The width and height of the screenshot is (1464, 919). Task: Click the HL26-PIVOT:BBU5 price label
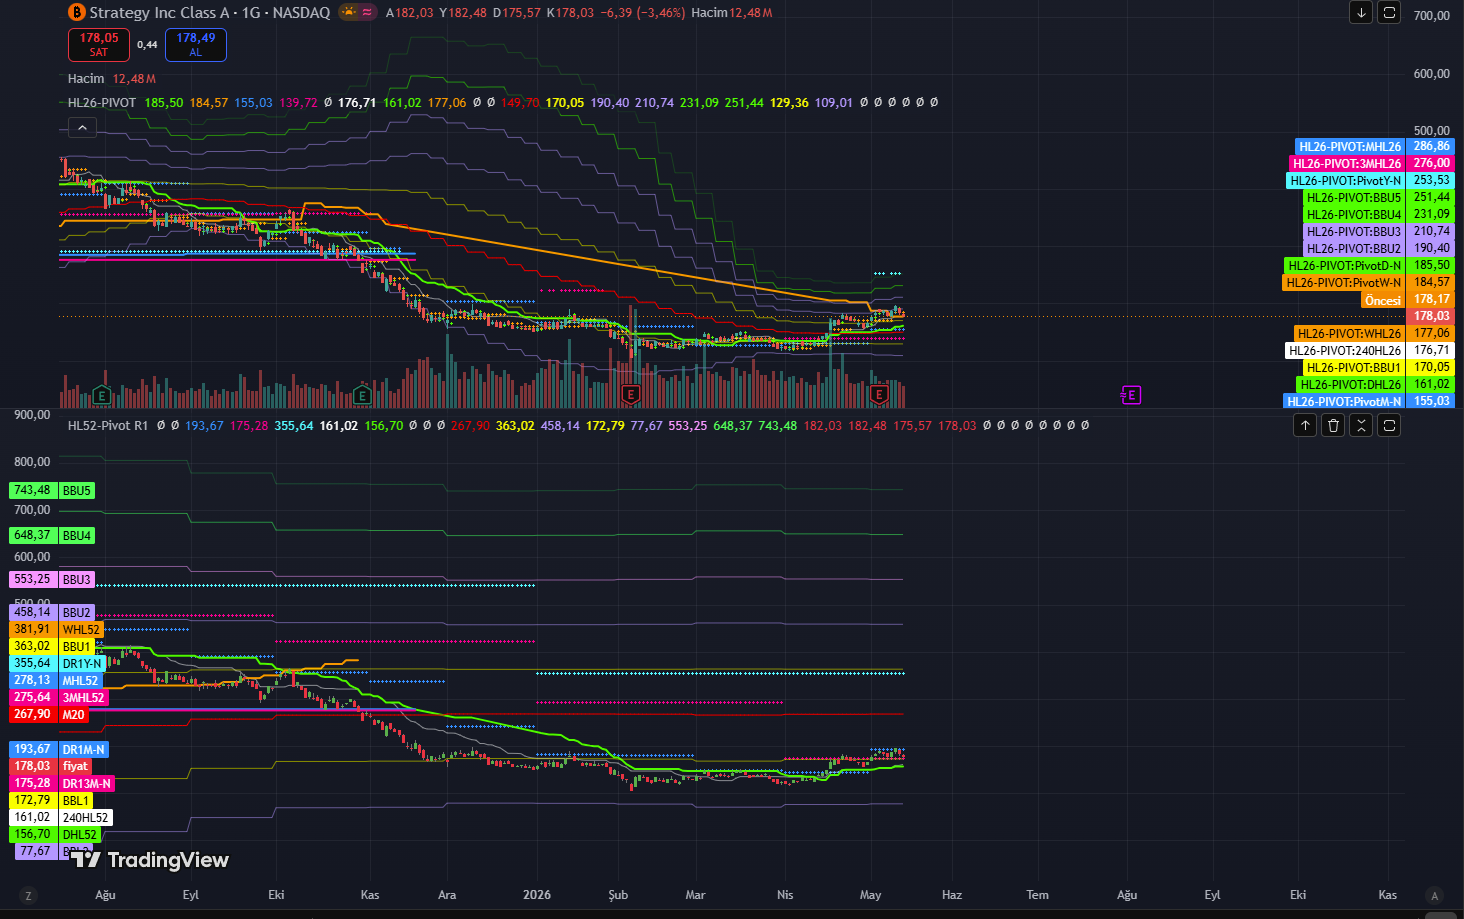pos(1377,198)
